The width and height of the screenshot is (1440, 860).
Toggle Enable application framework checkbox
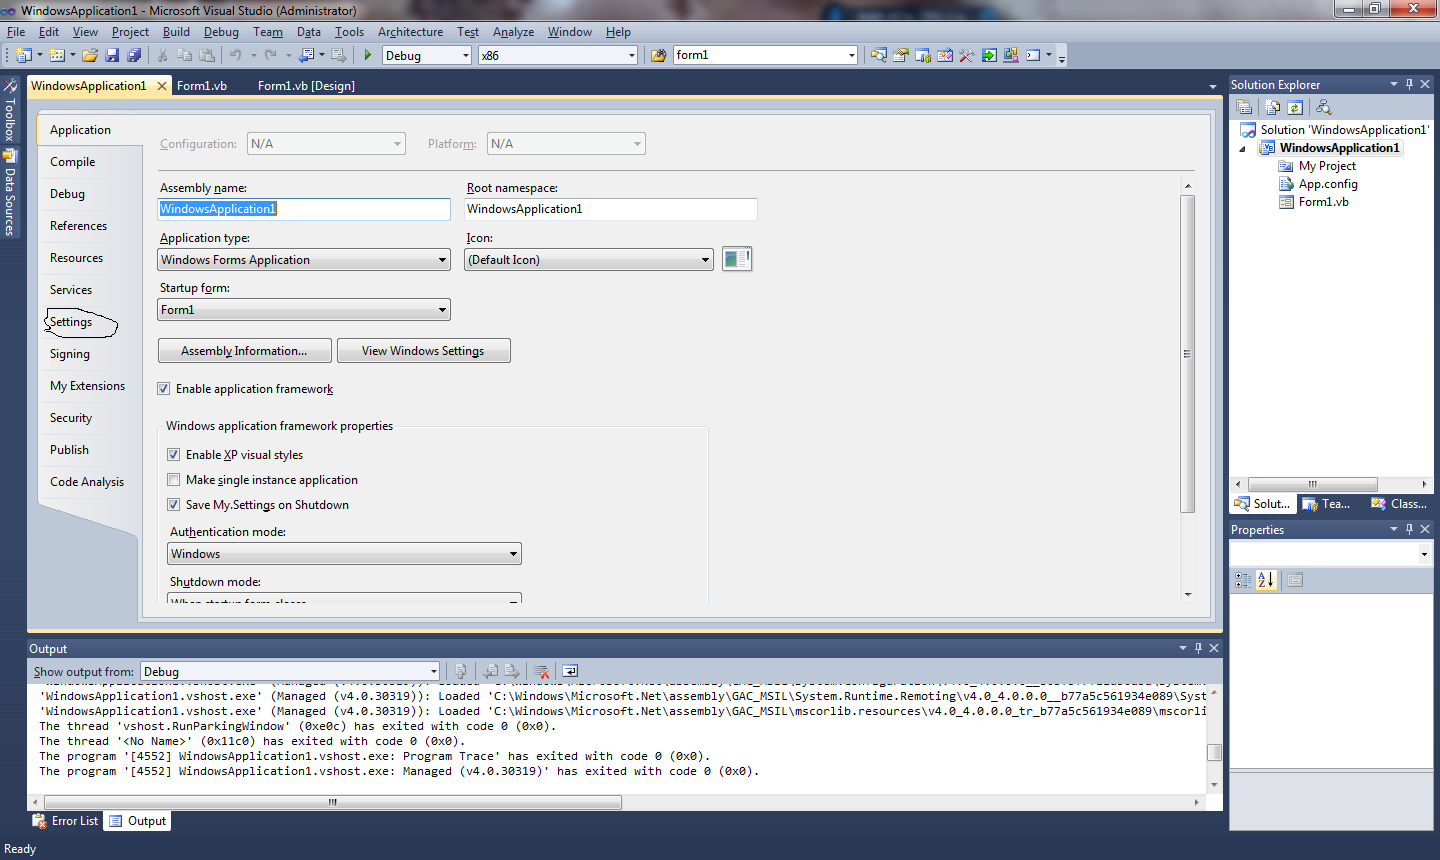164,389
